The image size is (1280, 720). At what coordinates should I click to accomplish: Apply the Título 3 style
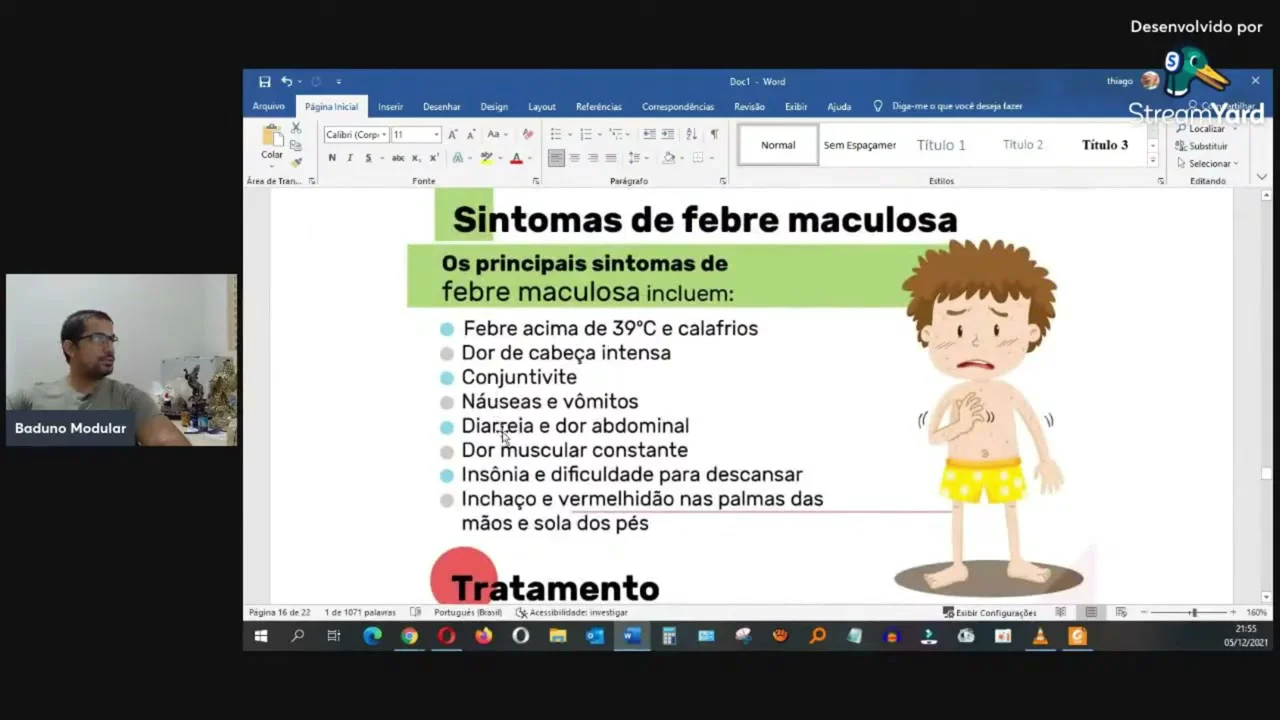(1105, 145)
